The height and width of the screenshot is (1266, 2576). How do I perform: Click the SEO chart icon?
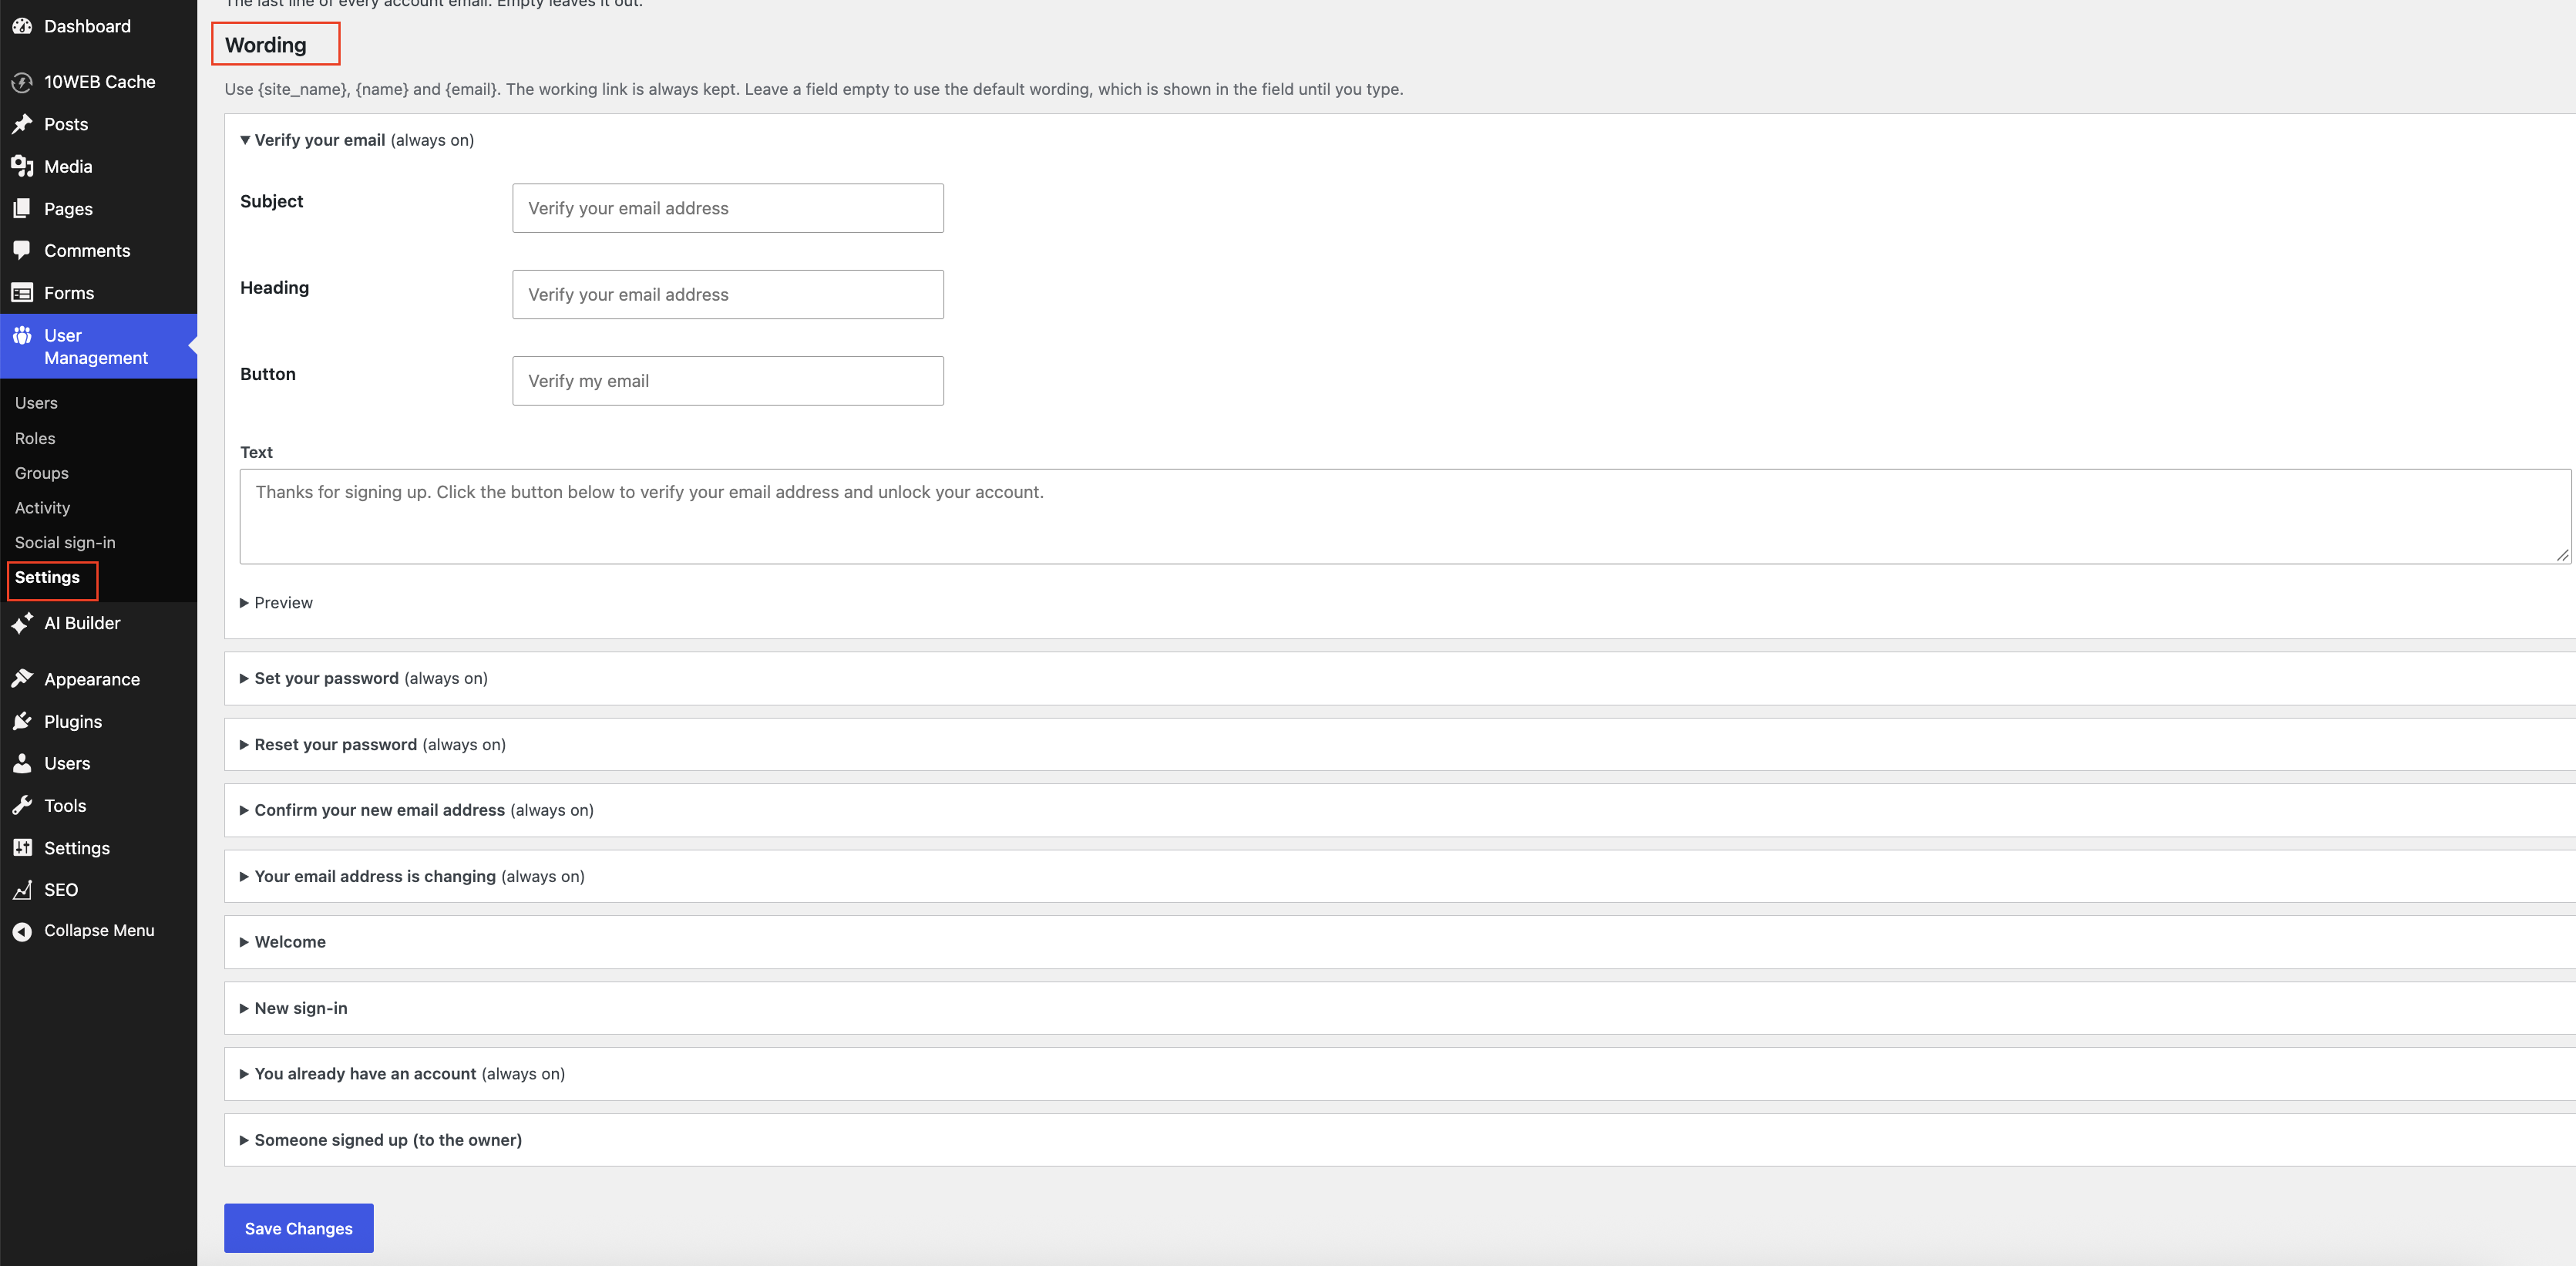coord(22,890)
